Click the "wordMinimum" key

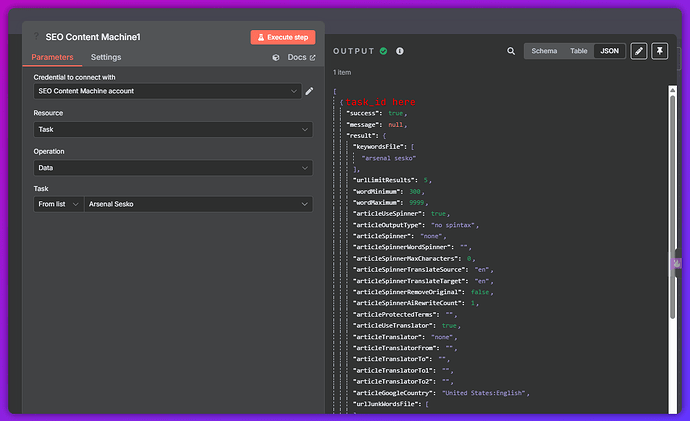pyautogui.click(x=379, y=192)
